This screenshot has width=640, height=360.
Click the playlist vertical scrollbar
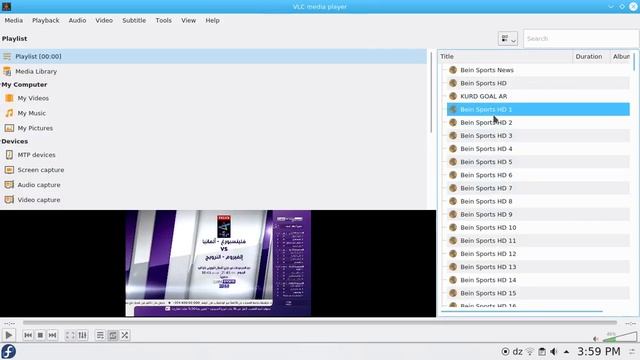pyautogui.click(x=634, y=62)
